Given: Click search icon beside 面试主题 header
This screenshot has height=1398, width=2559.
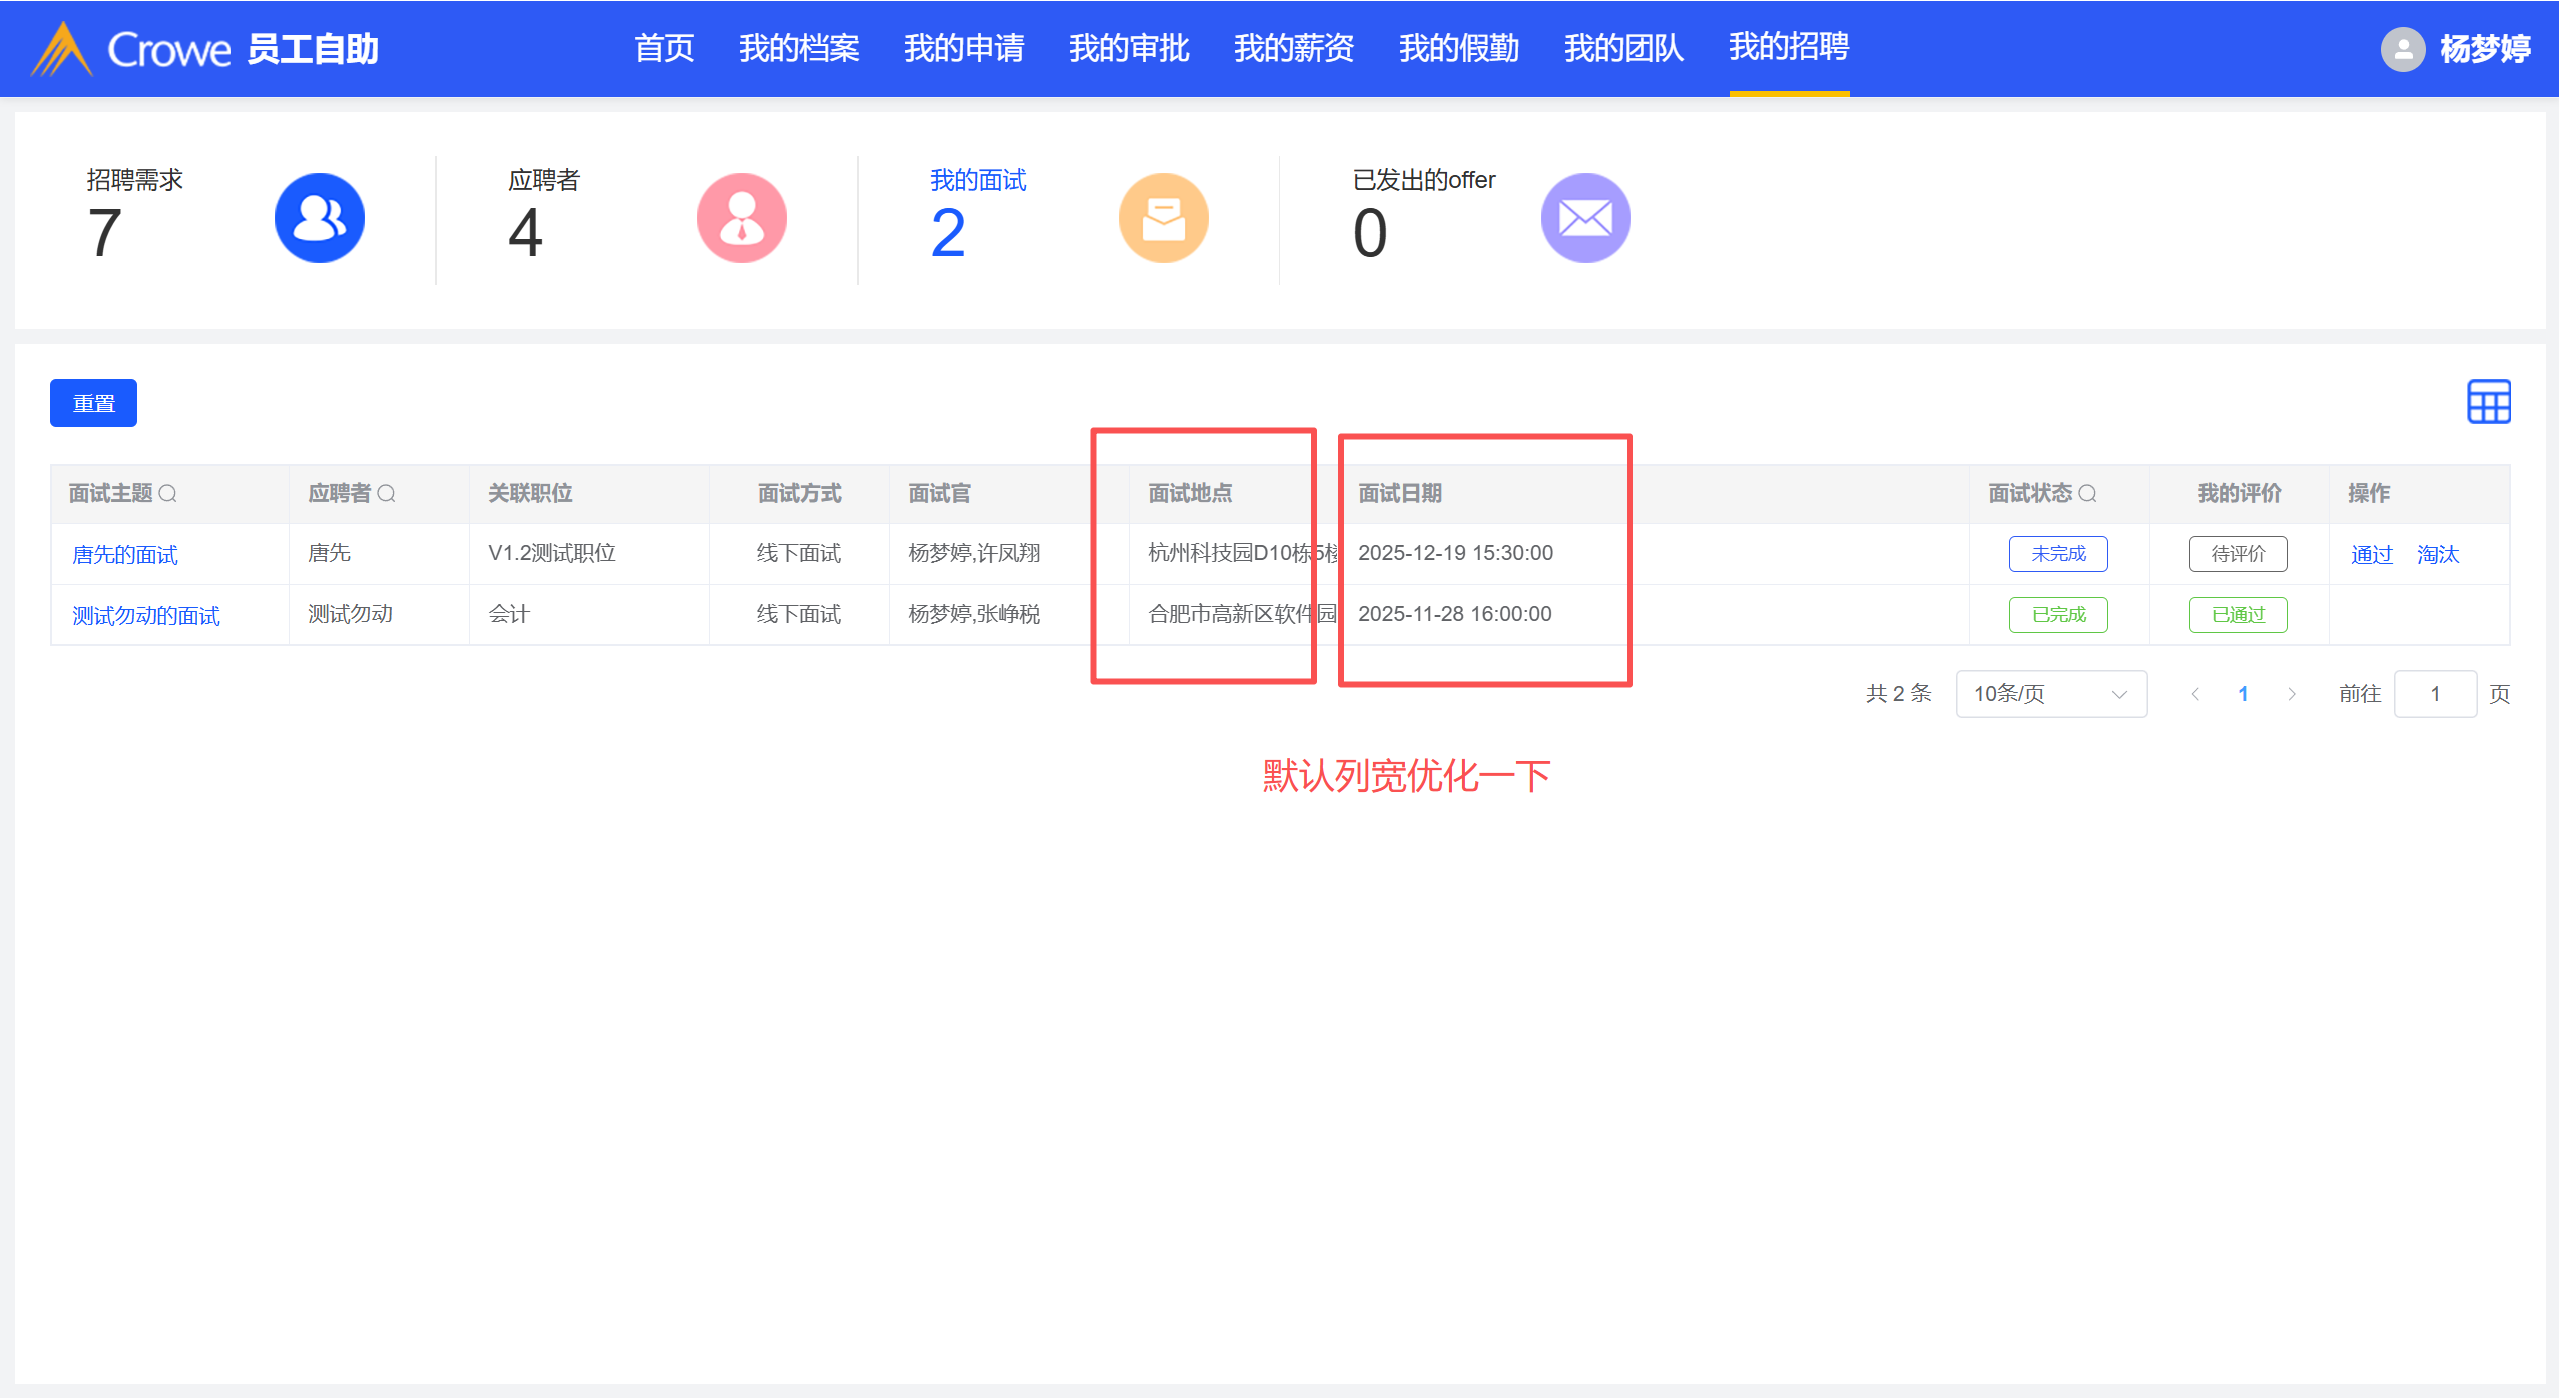Looking at the screenshot, I should pyautogui.click(x=168, y=494).
